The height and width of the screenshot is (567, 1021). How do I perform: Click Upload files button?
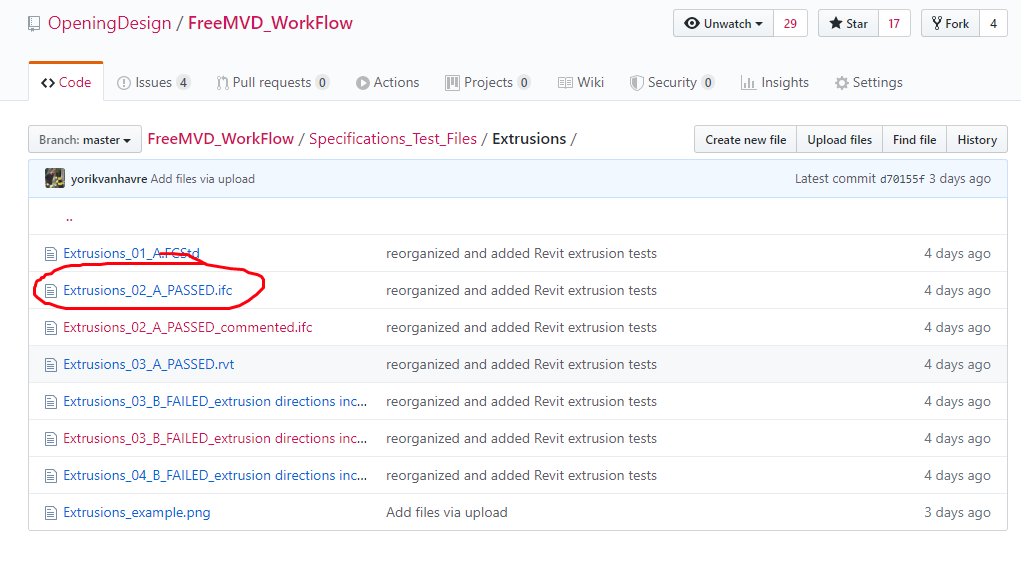pos(839,139)
